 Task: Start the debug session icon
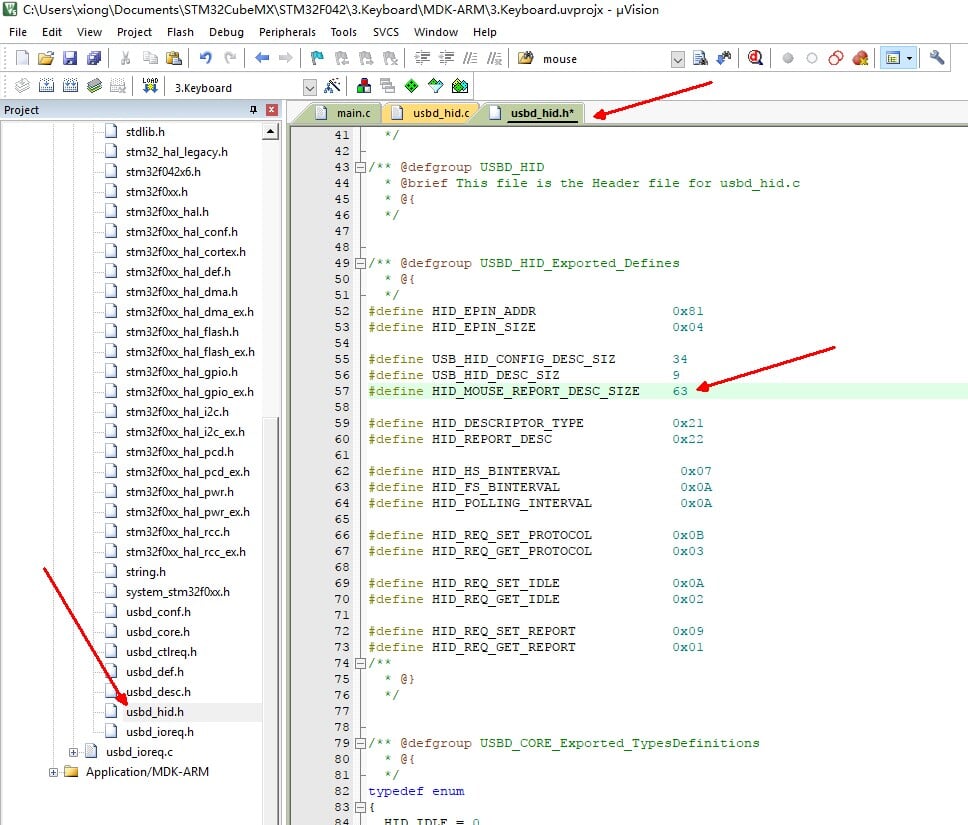click(x=756, y=59)
